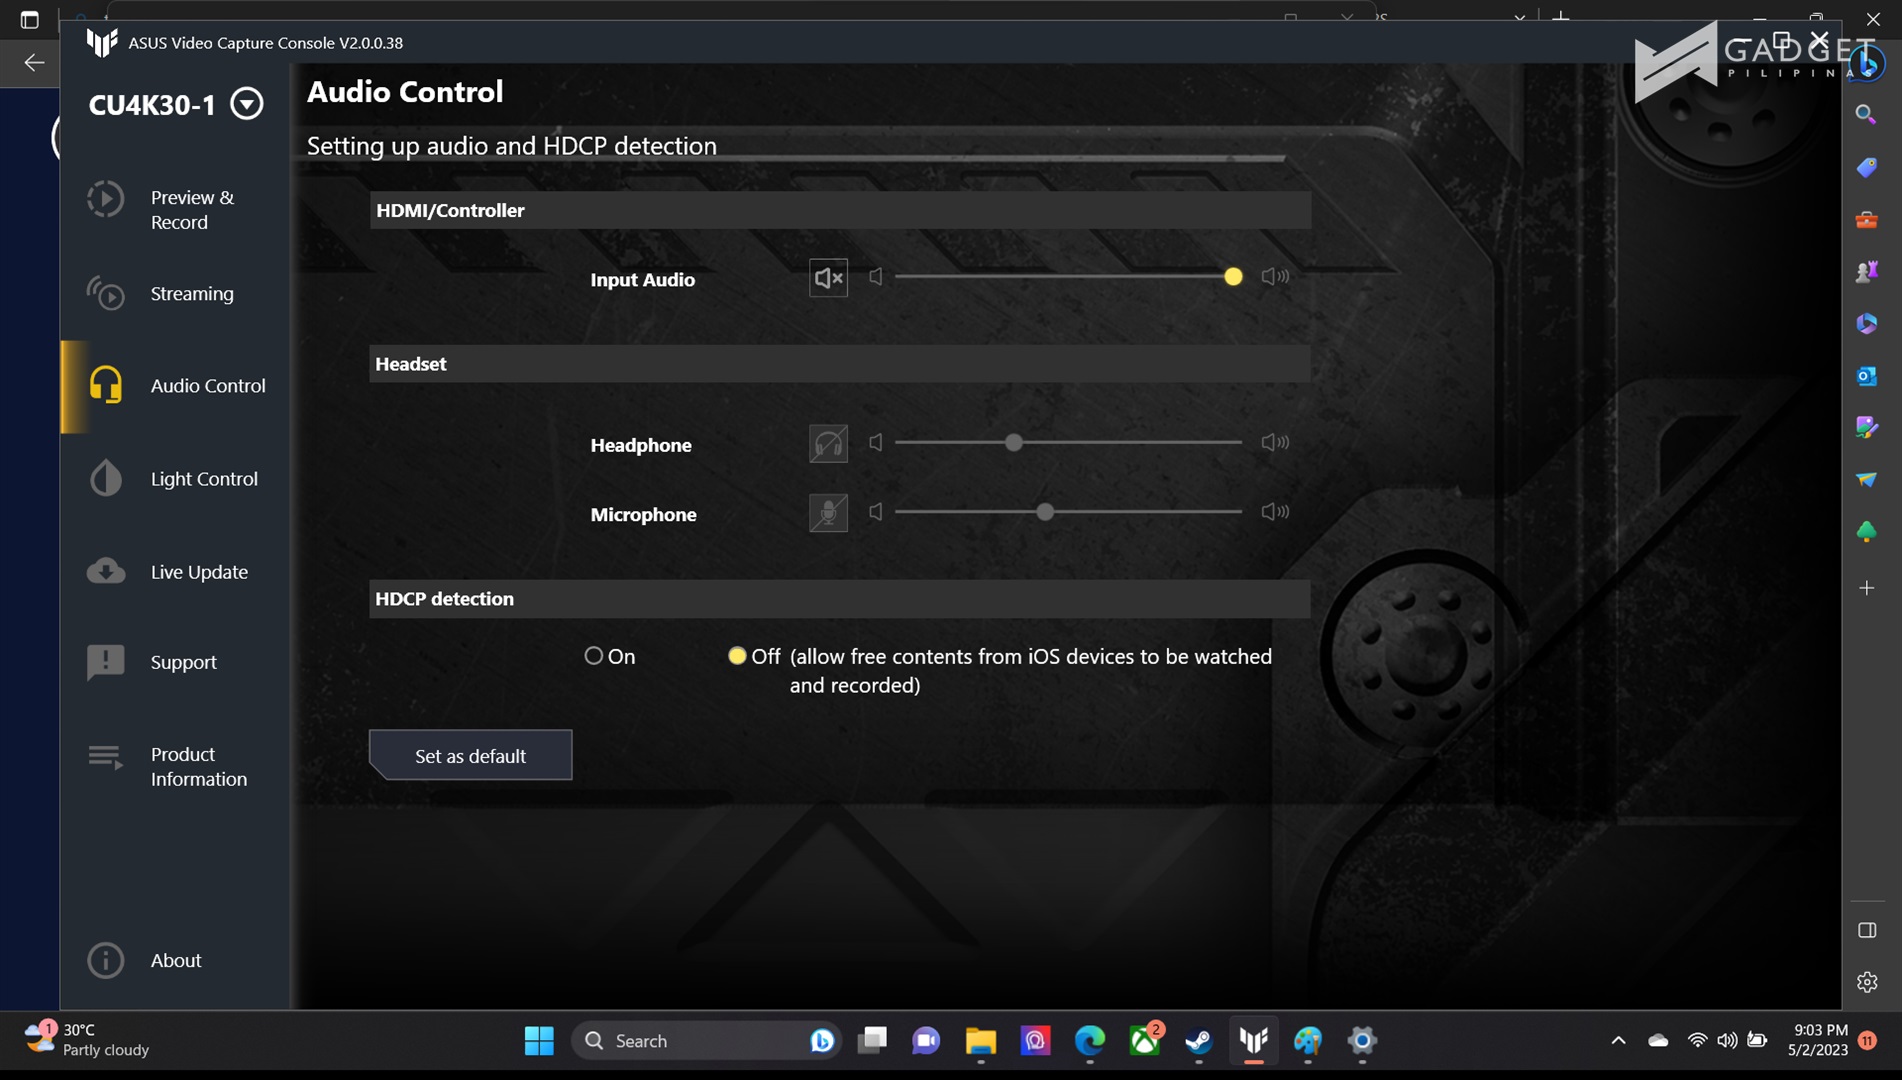Image resolution: width=1902 pixels, height=1080 pixels.
Task: Toggle the Headphone mute icon
Action: pos(828,443)
